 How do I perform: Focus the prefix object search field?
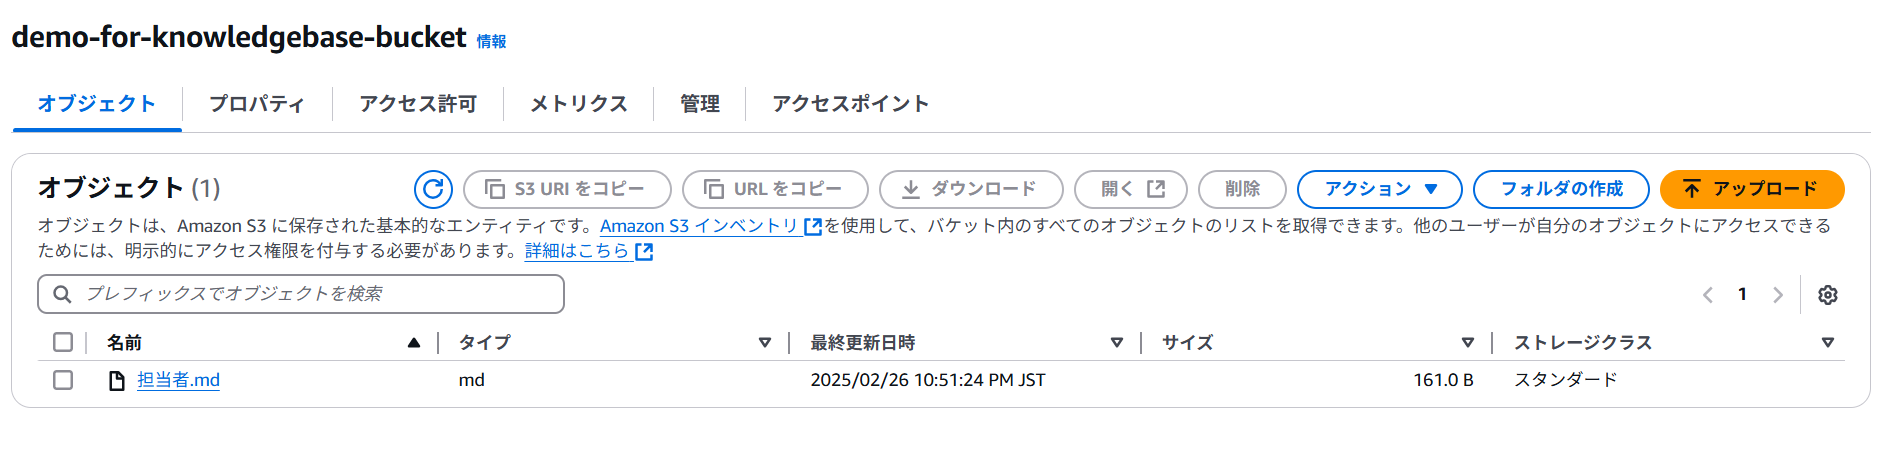click(x=301, y=294)
